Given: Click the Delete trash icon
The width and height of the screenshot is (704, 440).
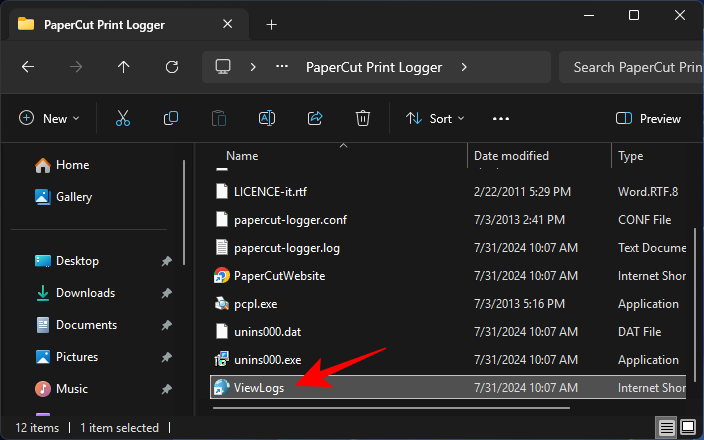Looking at the screenshot, I should pyautogui.click(x=363, y=118).
